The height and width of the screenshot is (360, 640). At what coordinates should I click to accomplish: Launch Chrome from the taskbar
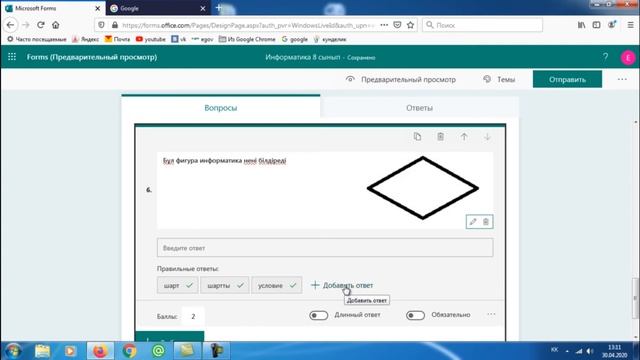[x=129, y=351]
